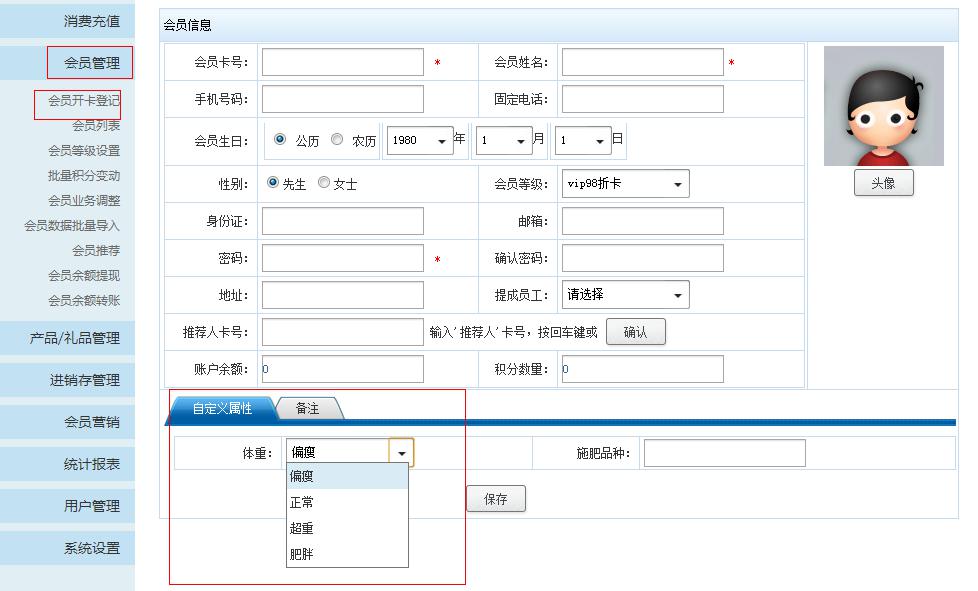
Task: Open the 统计报表 sidebar menu
Action: pos(91,464)
